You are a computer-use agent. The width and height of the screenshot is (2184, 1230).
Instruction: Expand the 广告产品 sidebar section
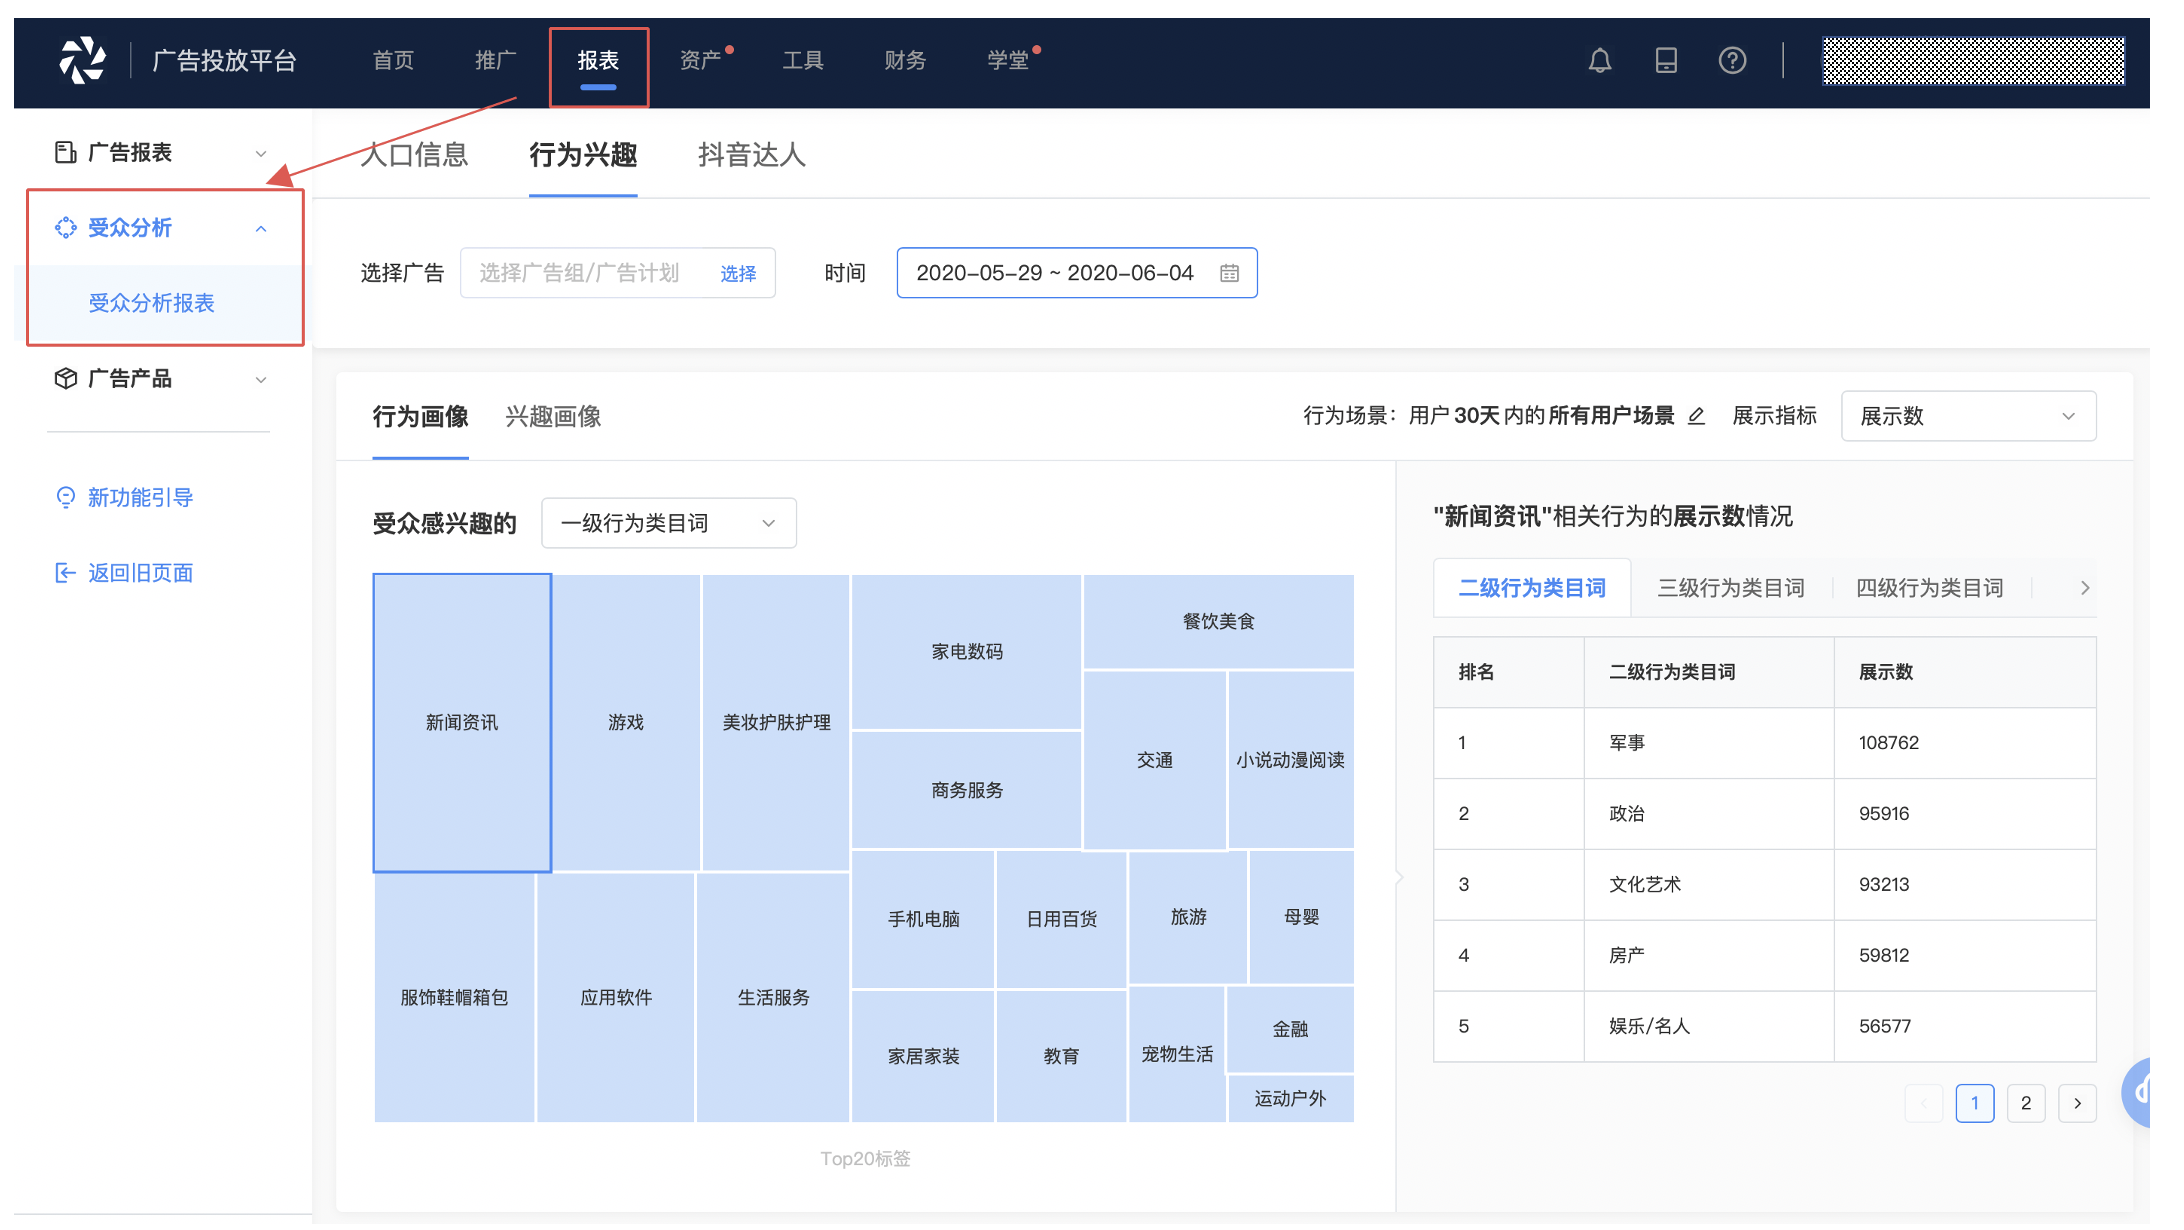click(260, 380)
